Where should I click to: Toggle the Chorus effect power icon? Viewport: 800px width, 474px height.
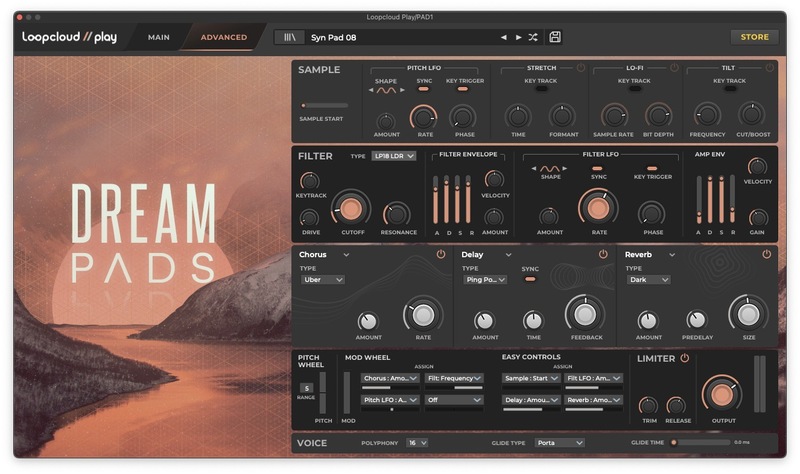441,255
